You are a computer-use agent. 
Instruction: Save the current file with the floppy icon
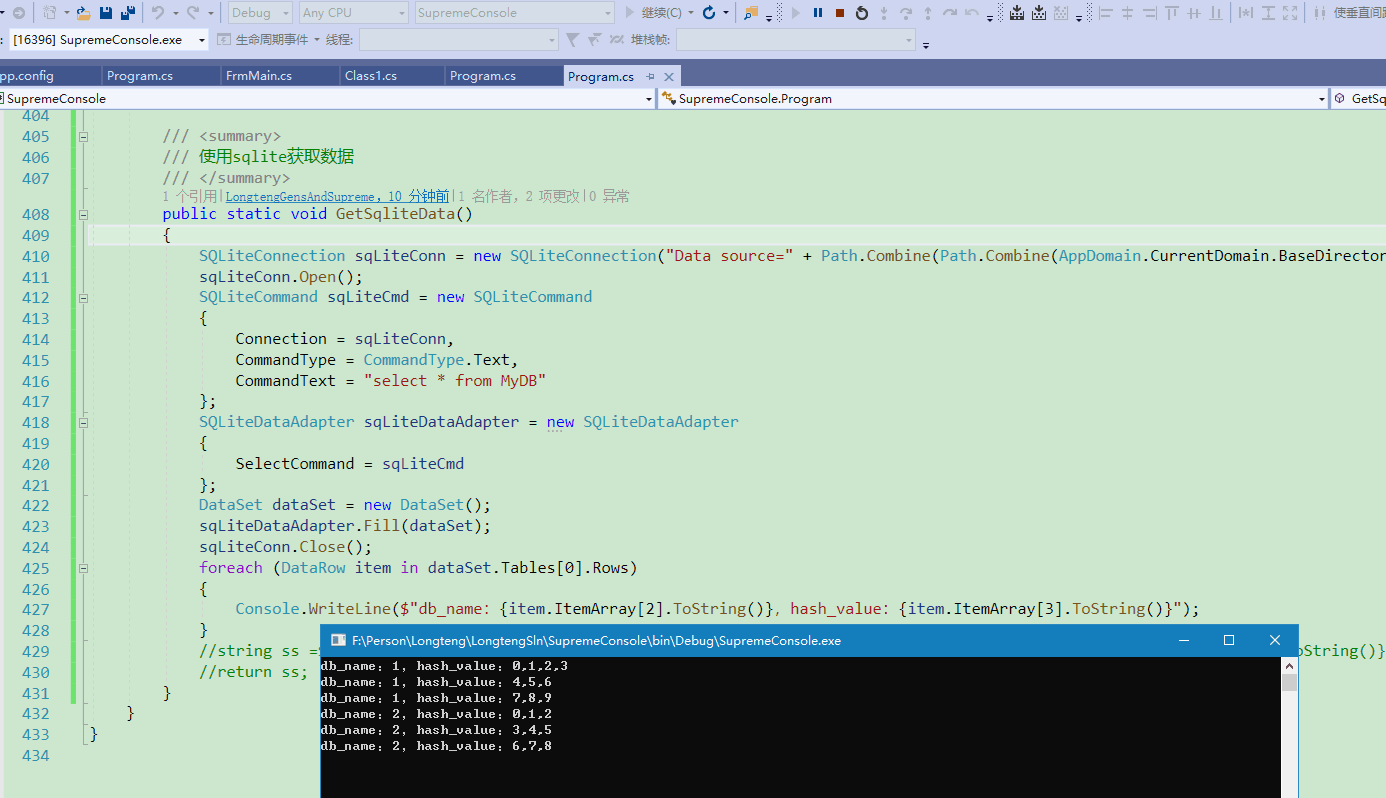105,13
